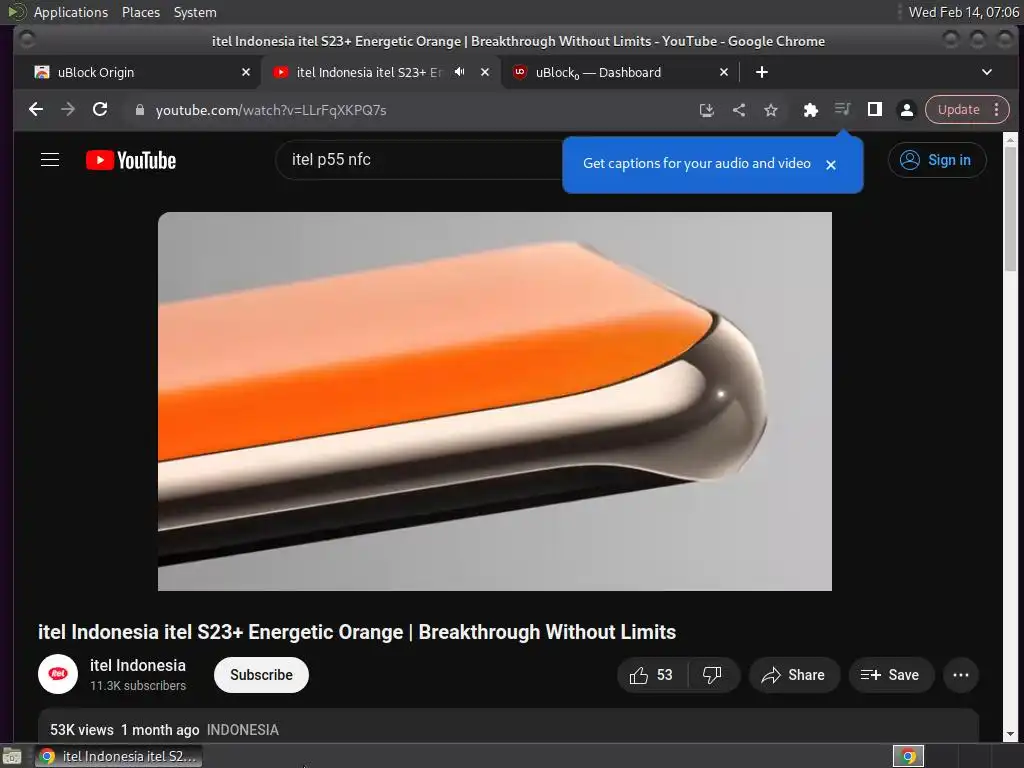Save the video to a playlist

[891, 675]
